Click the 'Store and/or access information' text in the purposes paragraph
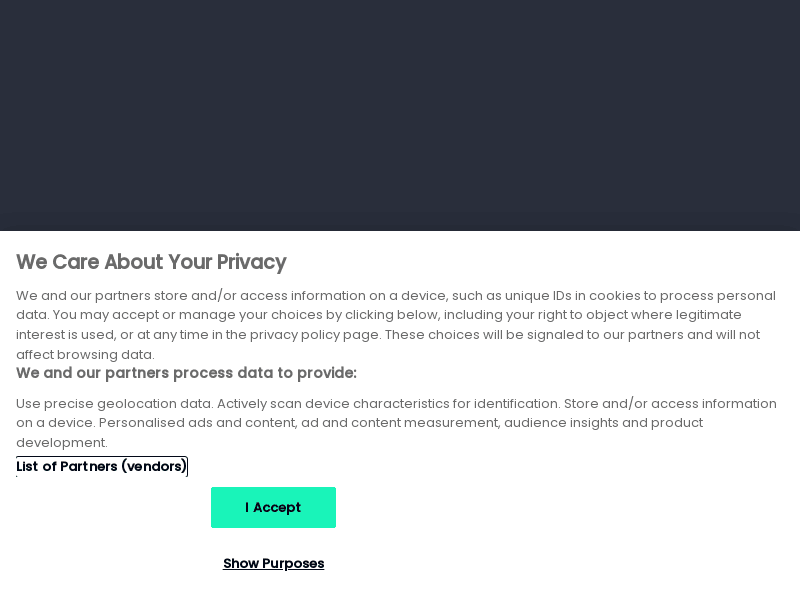Image resolution: width=800 pixels, height=600 pixels. click(670, 404)
